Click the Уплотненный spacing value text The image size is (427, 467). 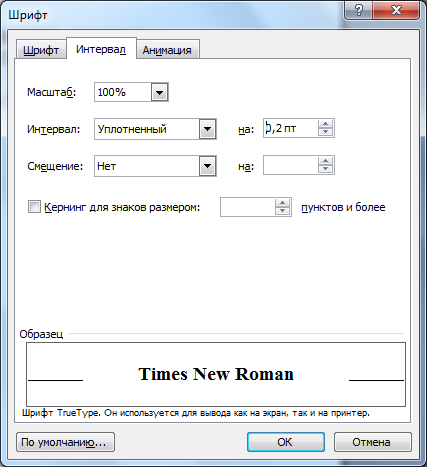(132, 129)
